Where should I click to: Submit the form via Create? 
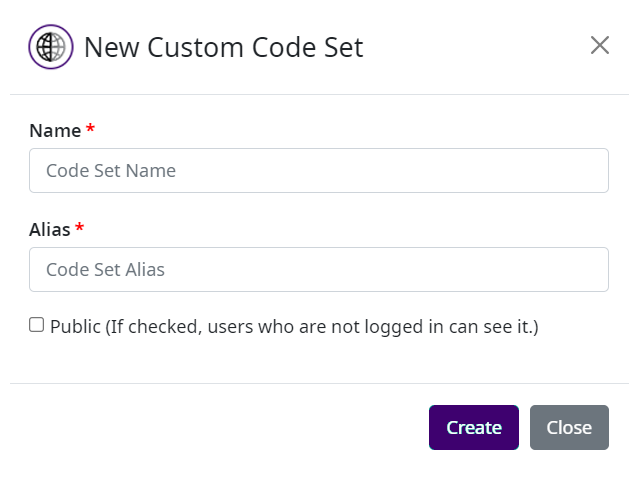point(473,427)
